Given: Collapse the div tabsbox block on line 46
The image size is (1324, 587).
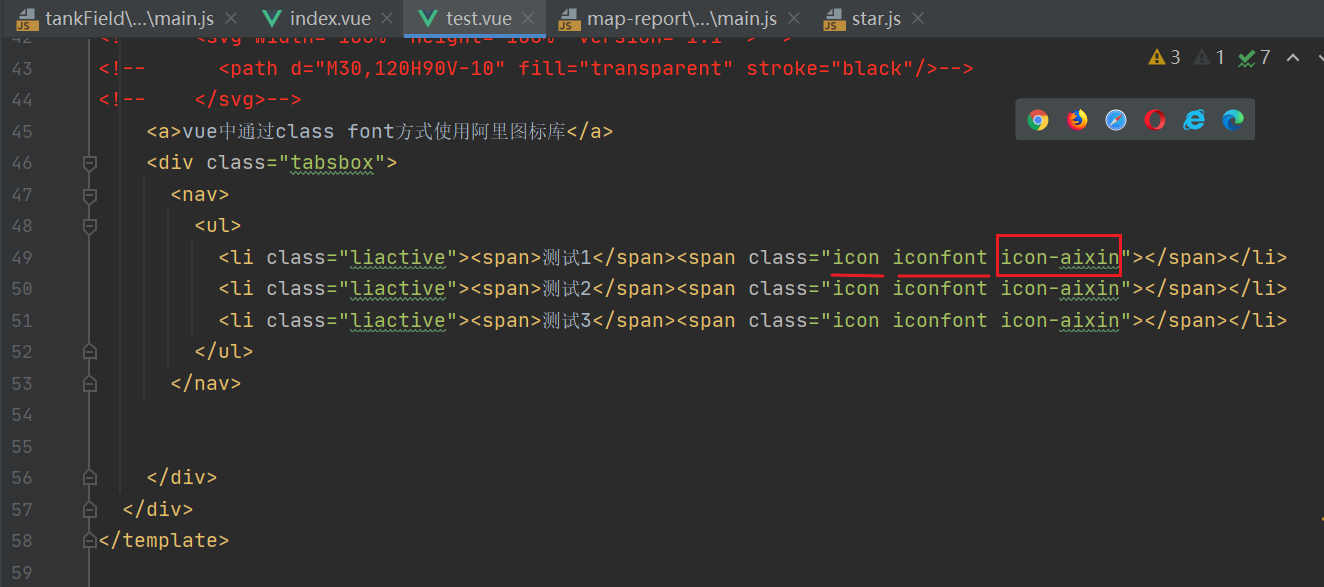Looking at the screenshot, I should click(x=90, y=163).
